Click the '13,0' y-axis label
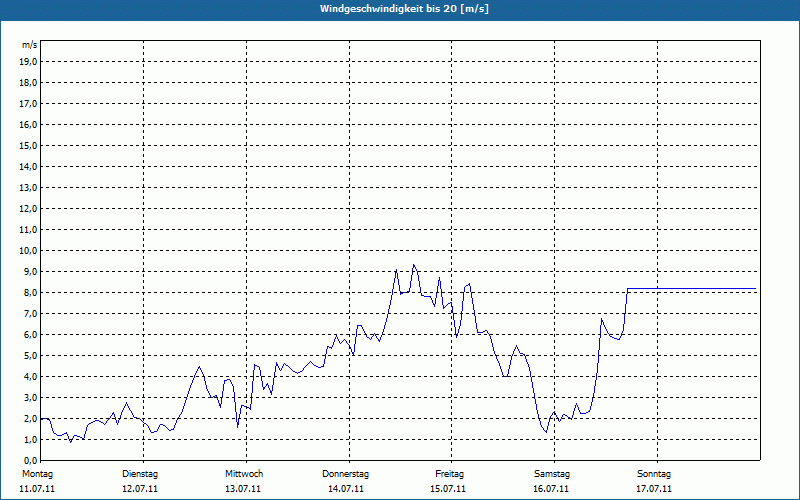The height and width of the screenshot is (500, 800). coord(28,188)
